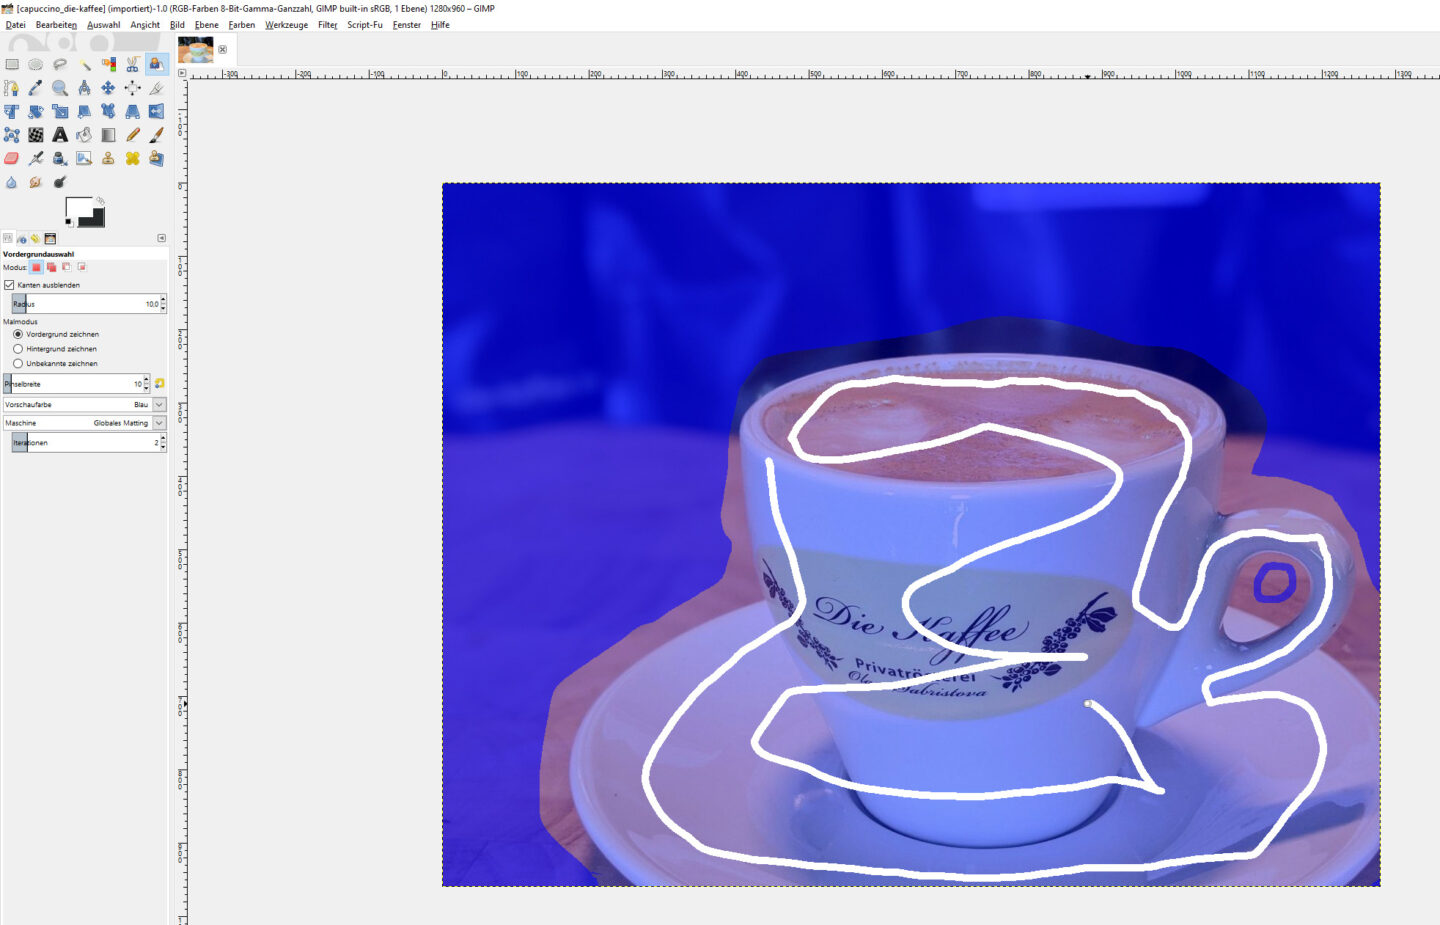Open the Vorschaufarbe dropdown

click(85, 405)
